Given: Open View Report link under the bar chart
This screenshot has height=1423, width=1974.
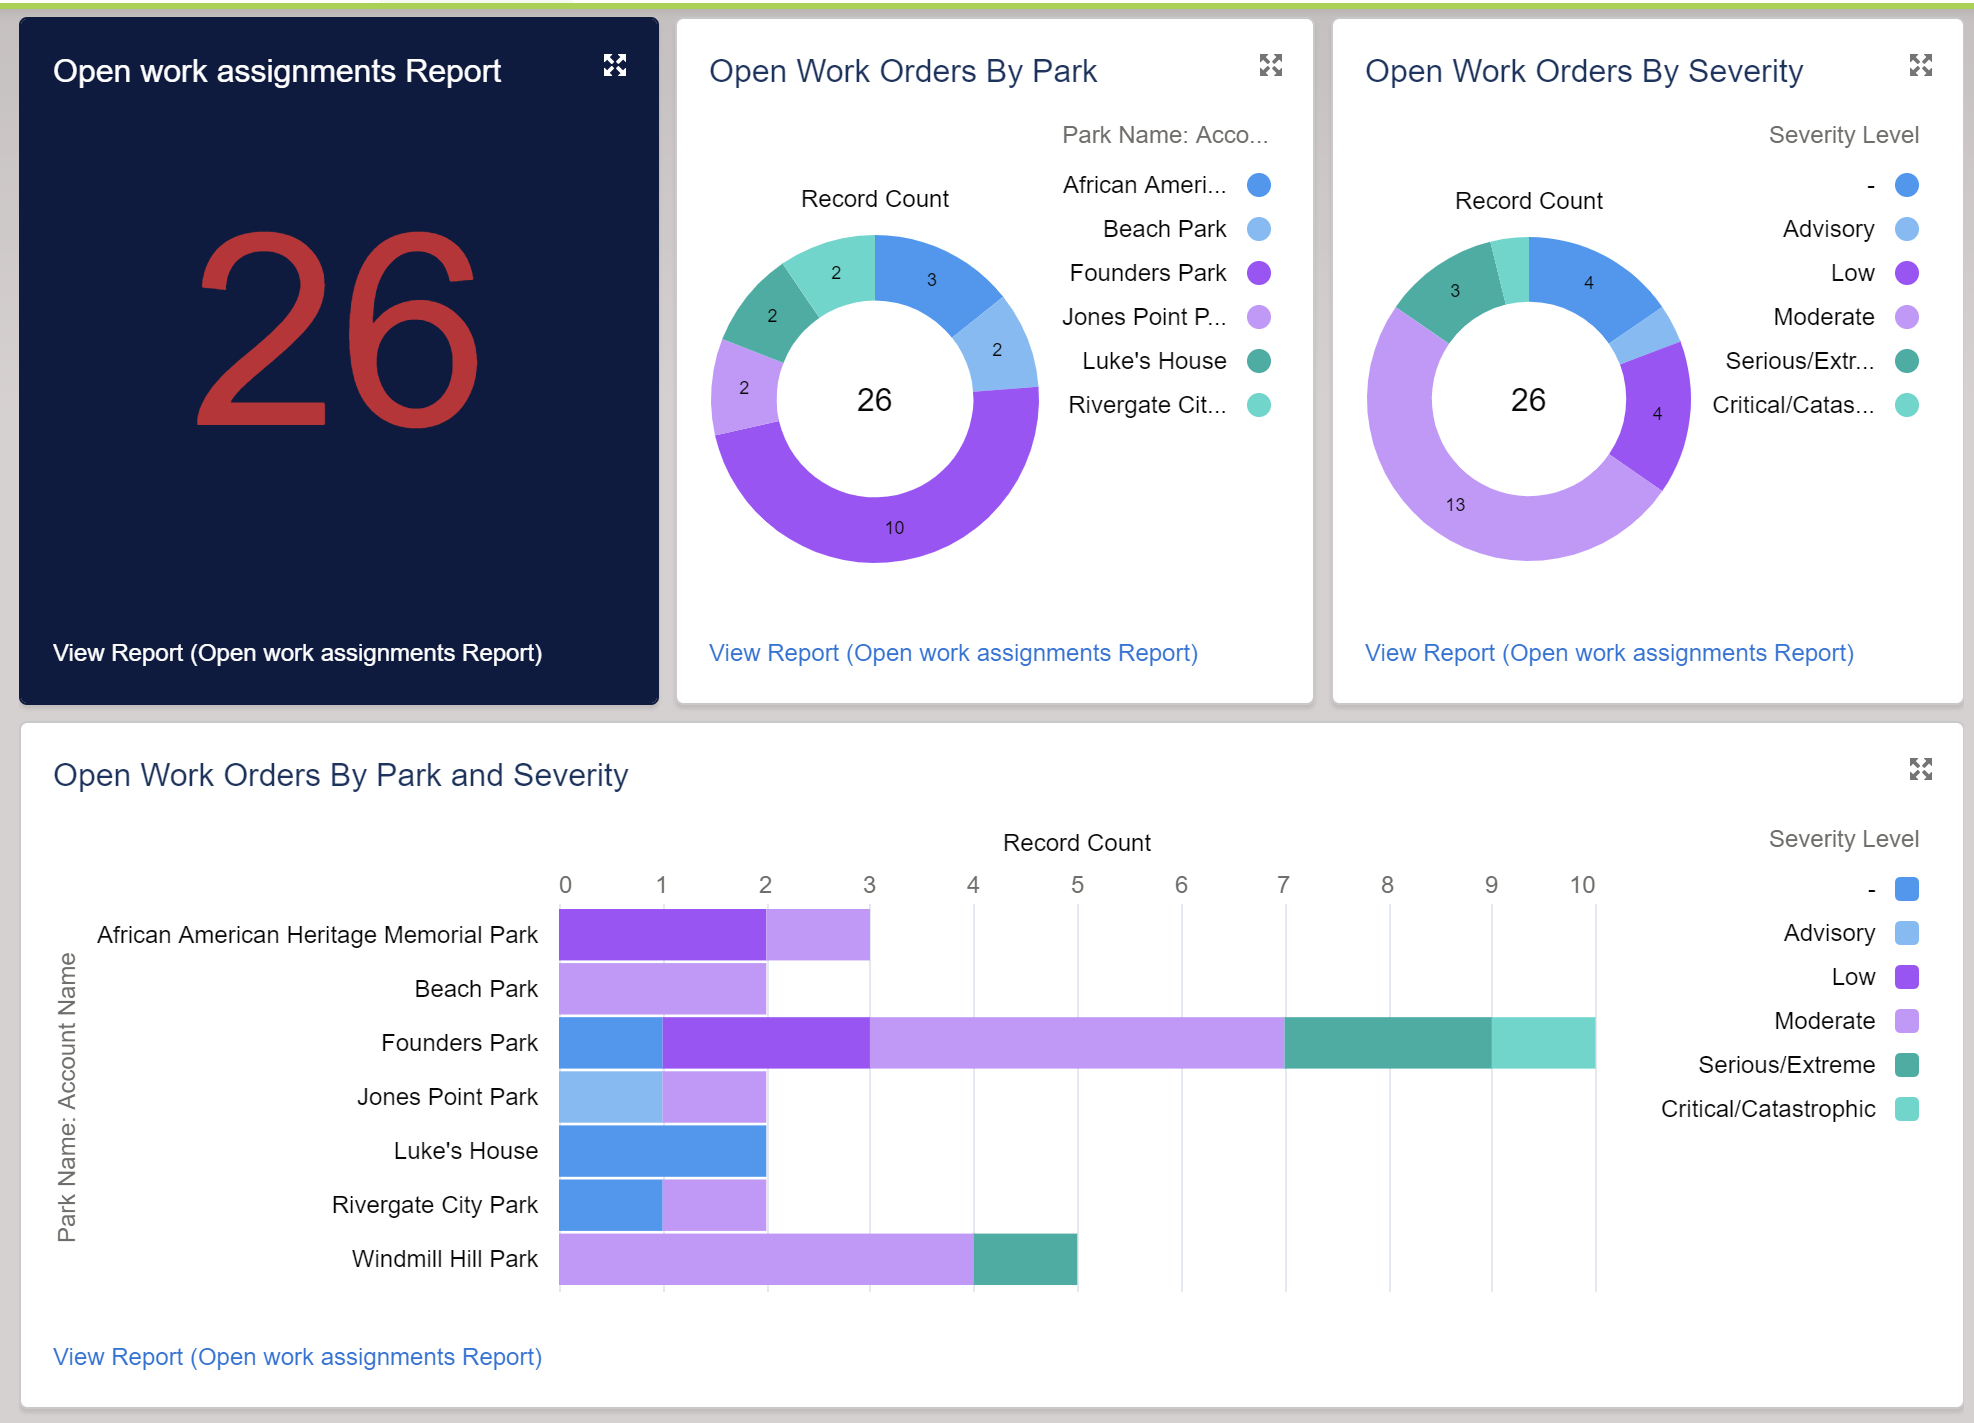Looking at the screenshot, I should click(x=298, y=1357).
